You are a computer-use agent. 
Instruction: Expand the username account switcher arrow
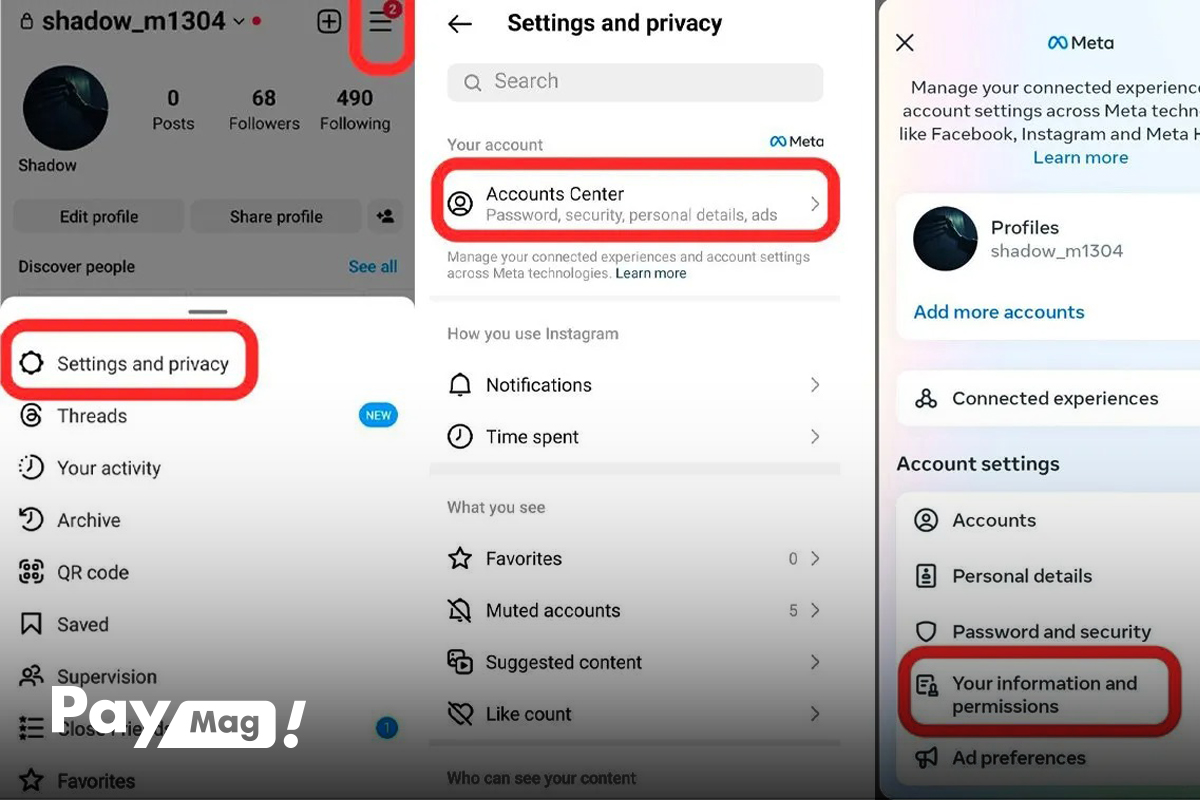[x=238, y=21]
